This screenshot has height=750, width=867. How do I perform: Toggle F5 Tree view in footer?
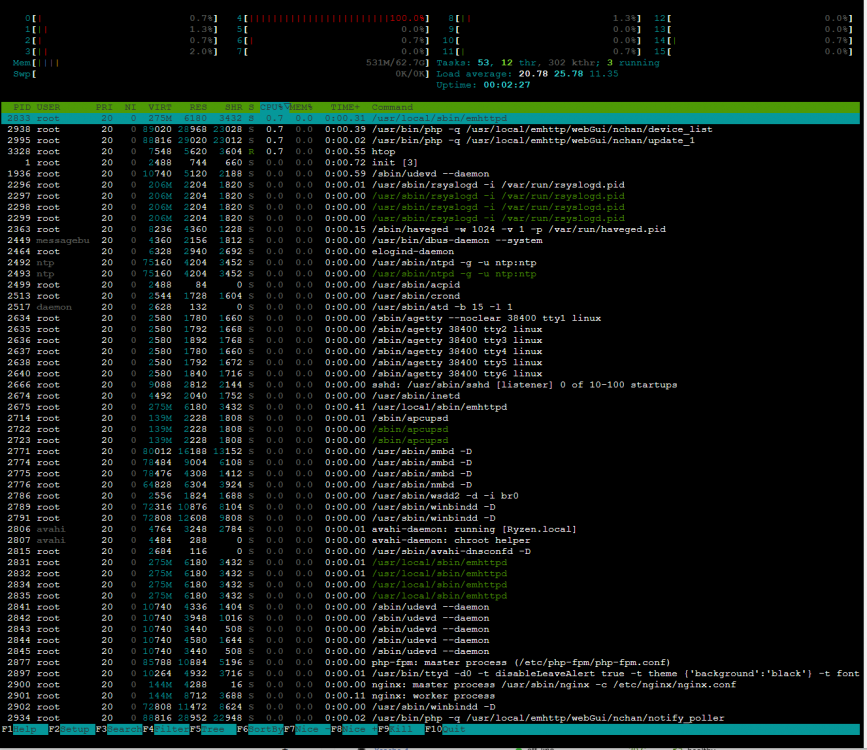pos(213,729)
